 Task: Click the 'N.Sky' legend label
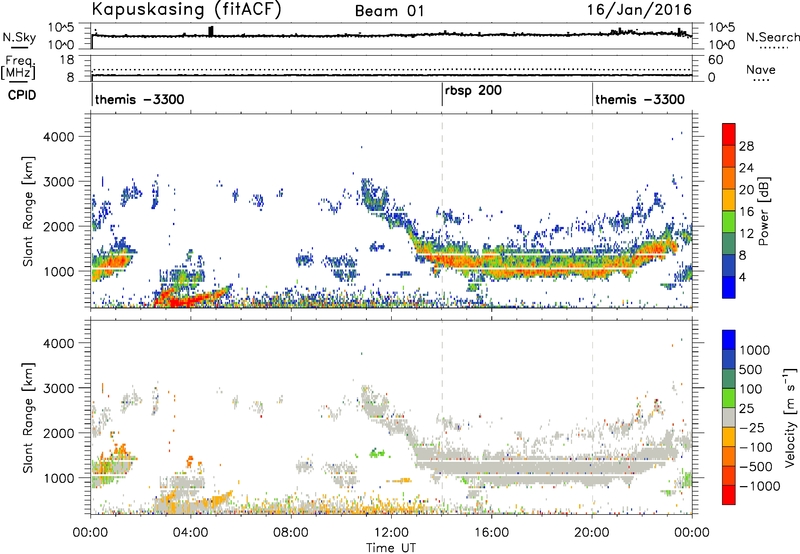coord(19,37)
